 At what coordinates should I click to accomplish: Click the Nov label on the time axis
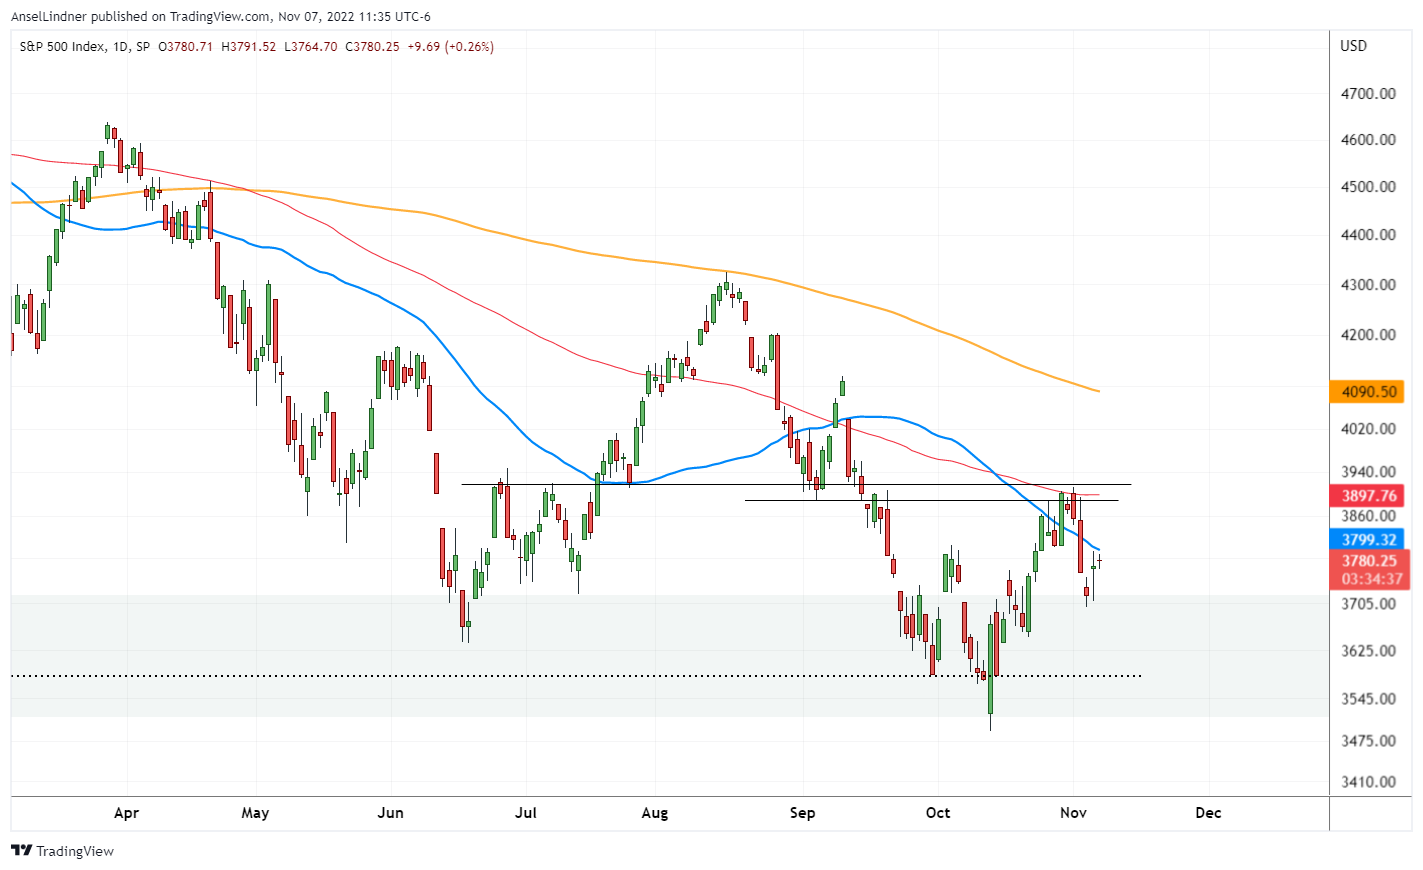click(x=1072, y=814)
